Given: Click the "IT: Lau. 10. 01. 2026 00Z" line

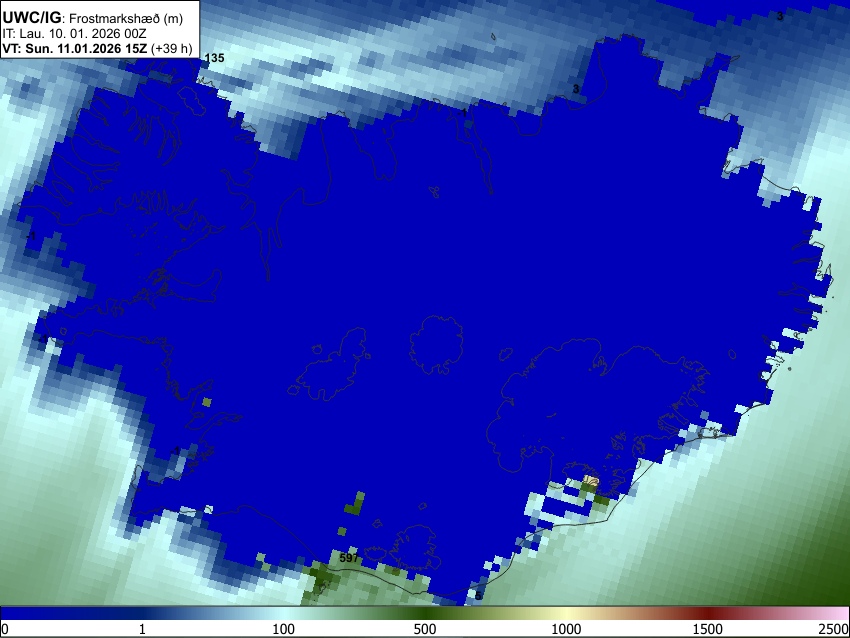Looking at the screenshot, I should coord(74,34).
